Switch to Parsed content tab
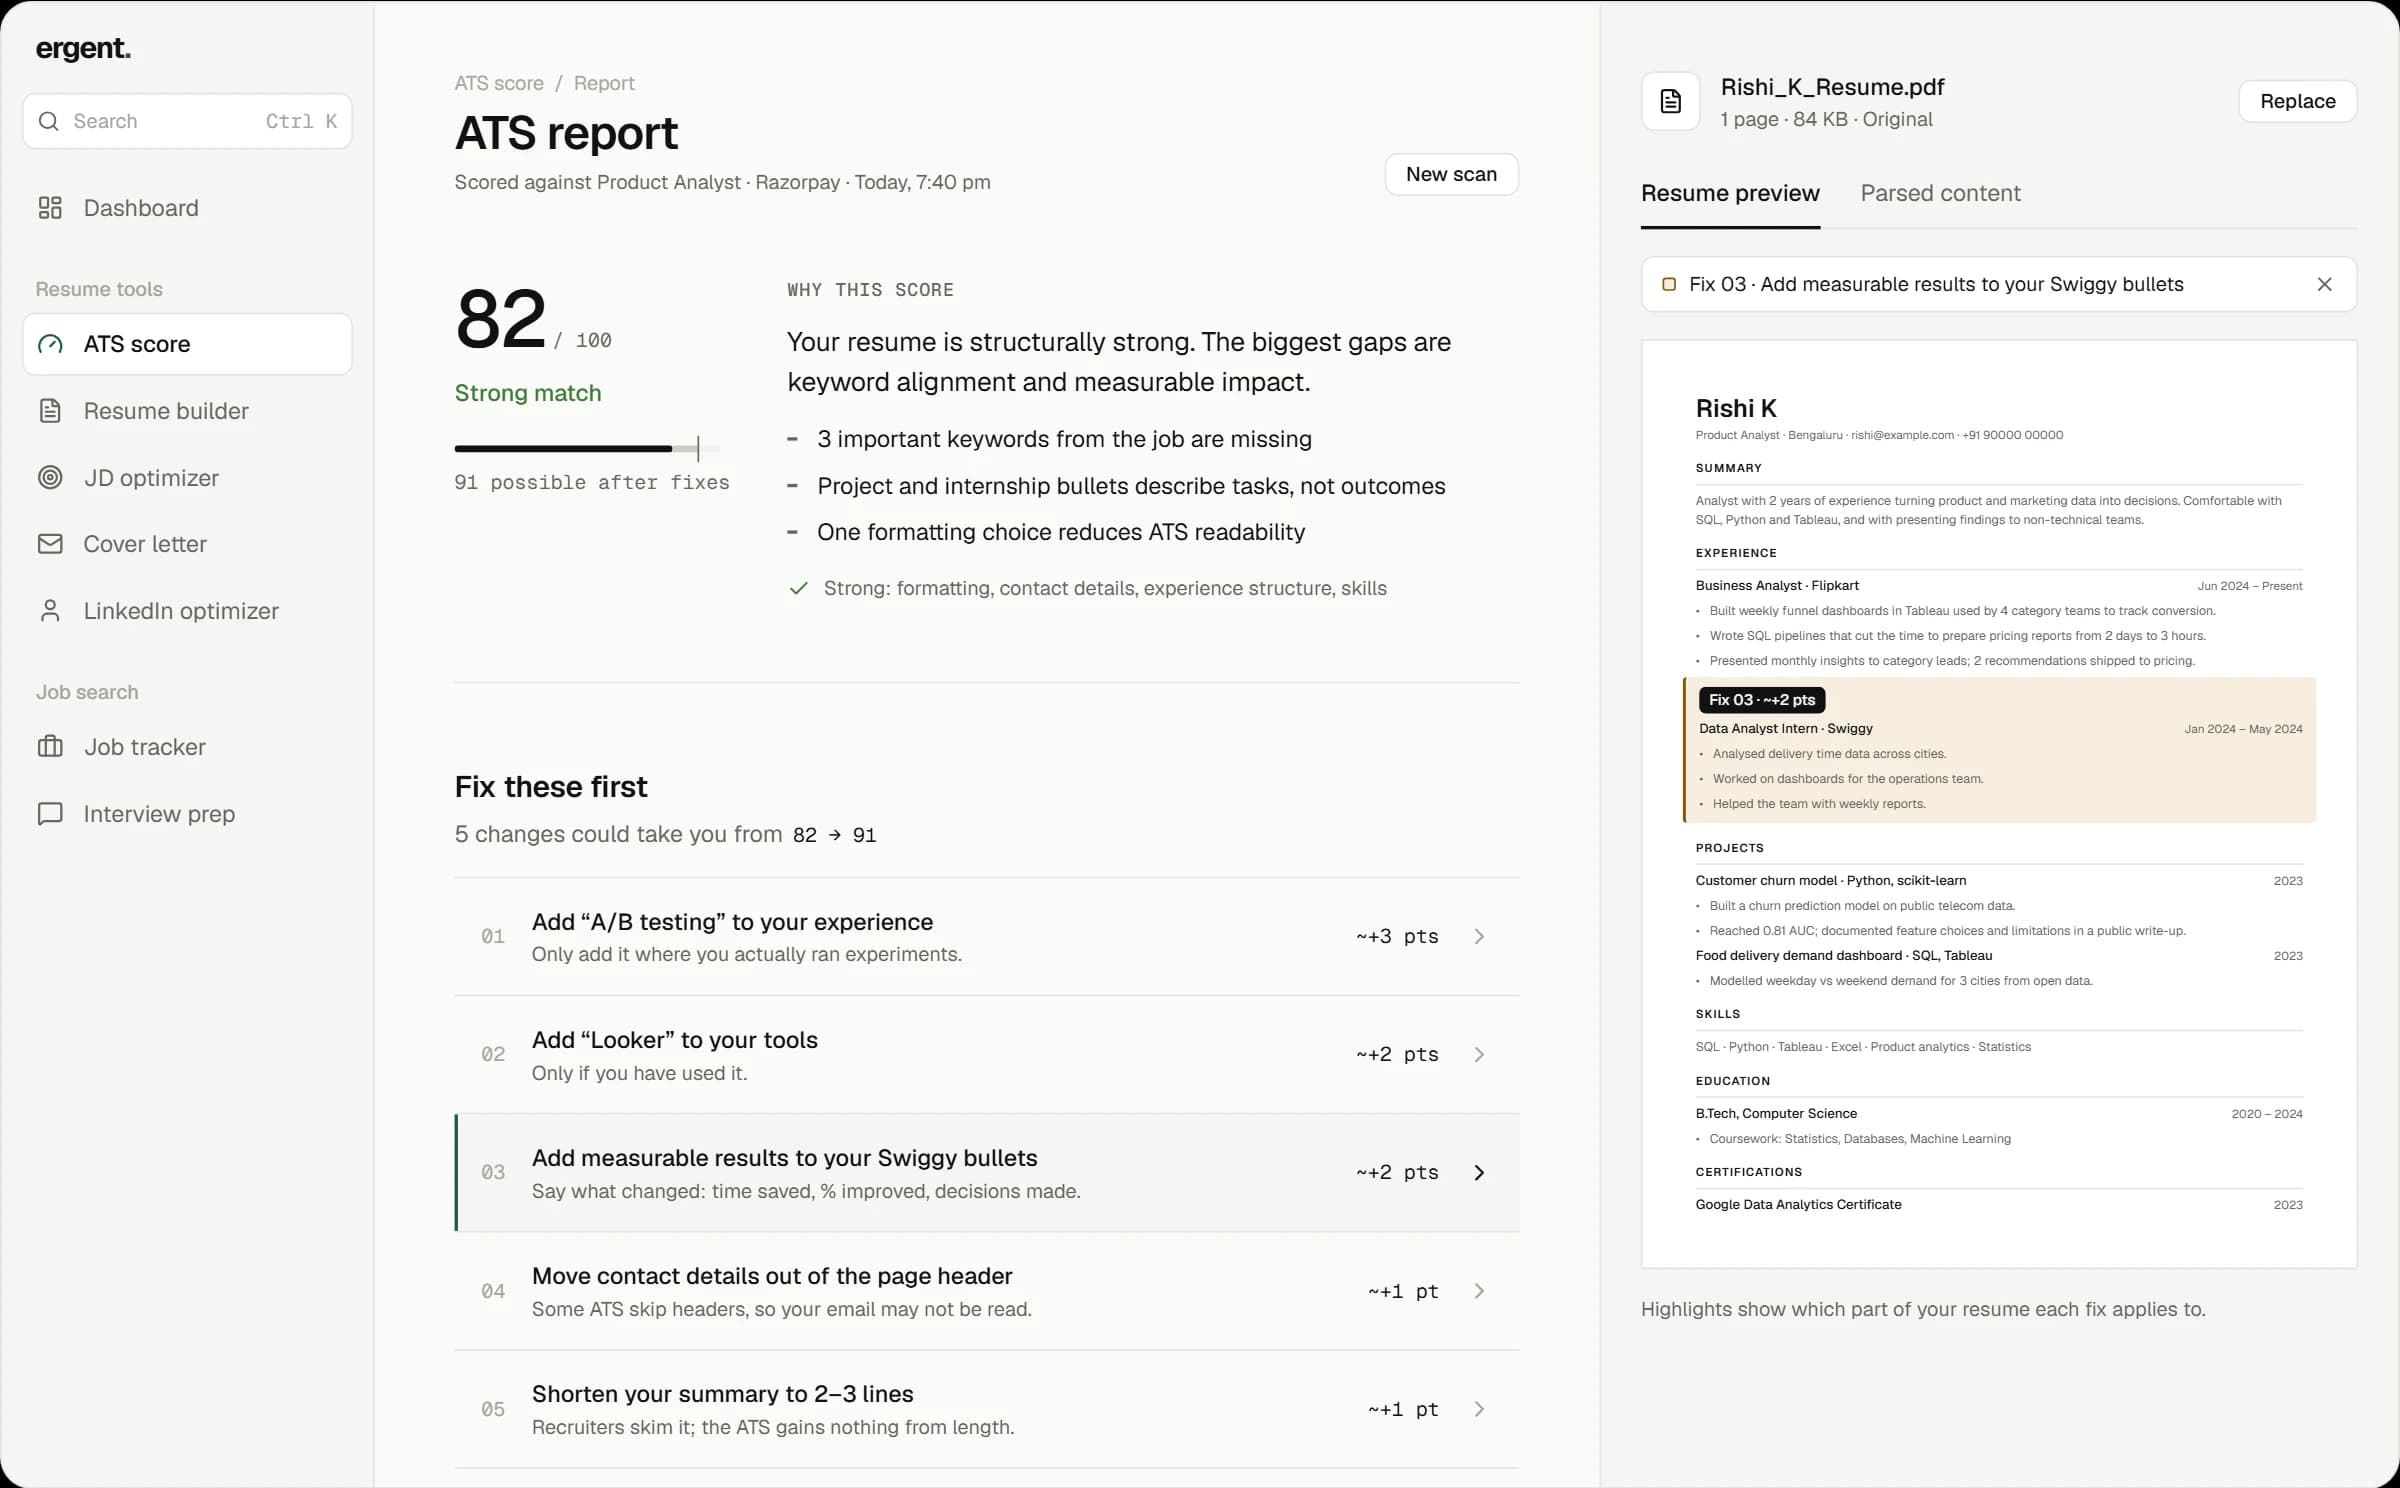Image resolution: width=2400 pixels, height=1488 pixels. [1940, 193]
